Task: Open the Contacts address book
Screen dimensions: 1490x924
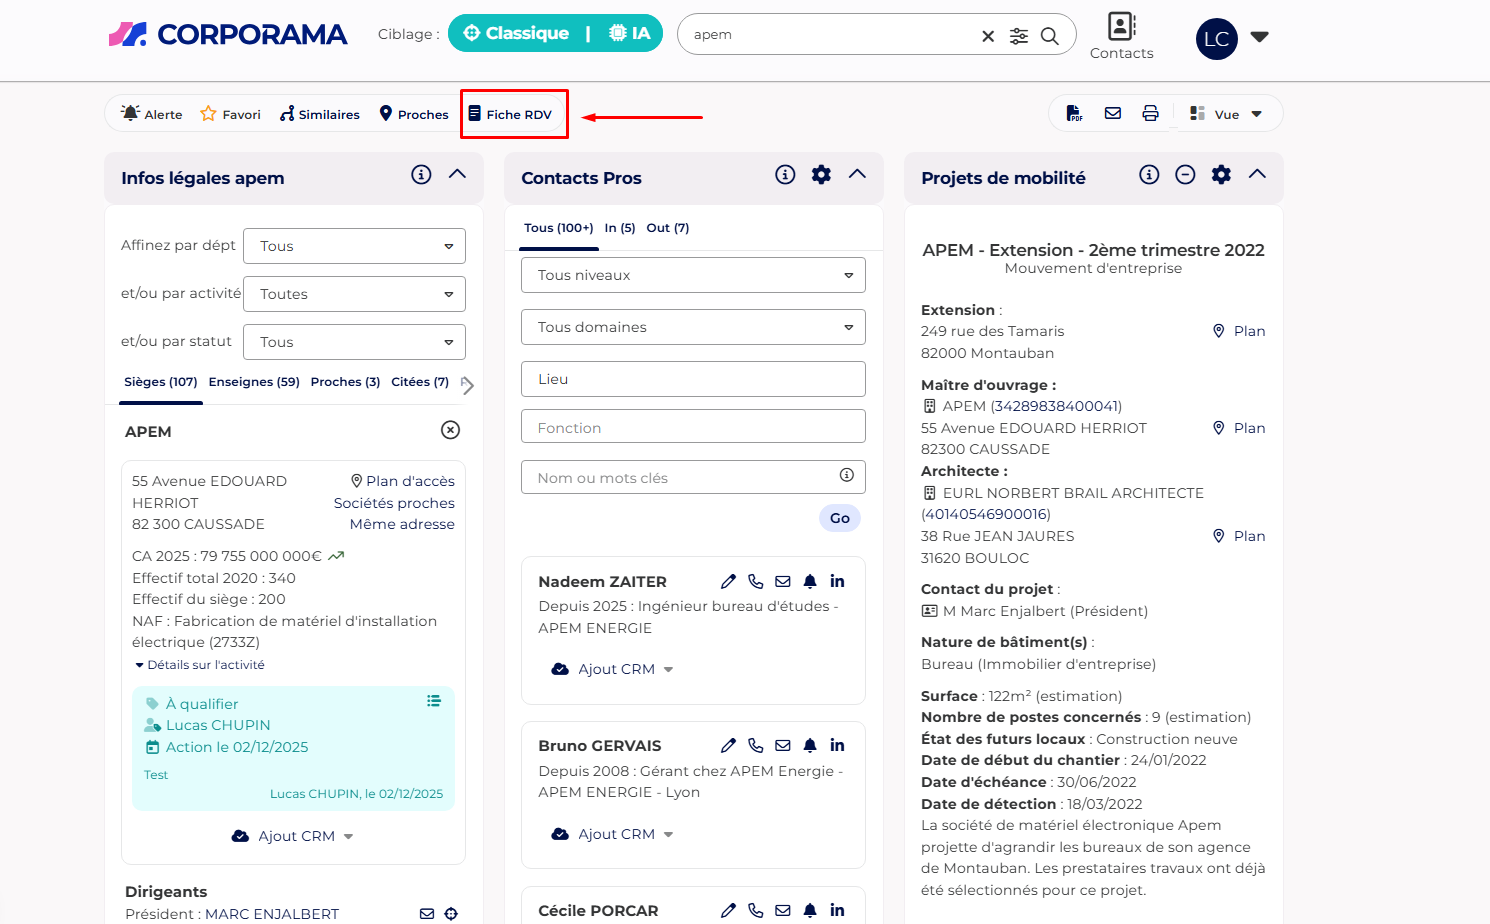Action: coord(1121,36)
